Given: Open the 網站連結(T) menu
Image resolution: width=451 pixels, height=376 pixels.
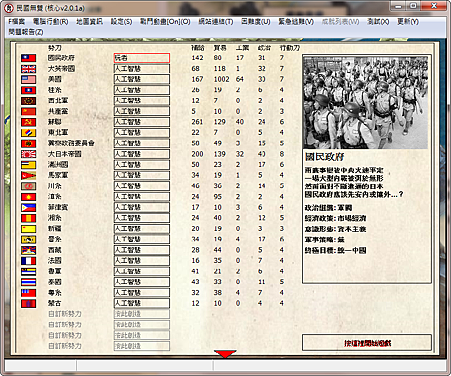Looking at the screenshot, I should coord(216,22).
